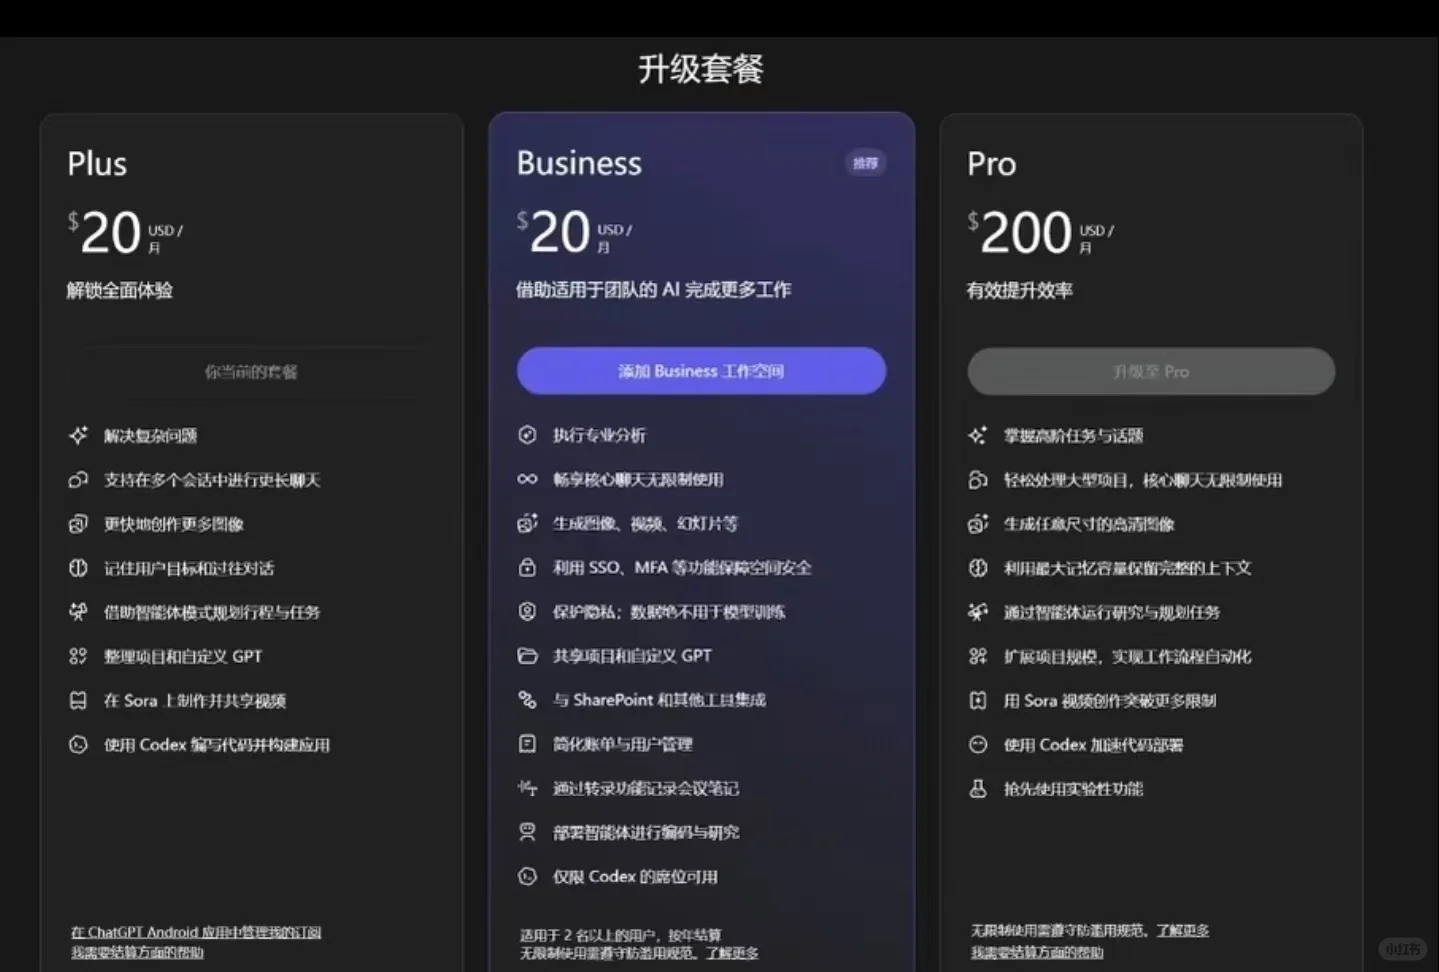Click the "添加 Business 工作空间" button
This screenshot has height=972, width=1439.
coord(701,371)
